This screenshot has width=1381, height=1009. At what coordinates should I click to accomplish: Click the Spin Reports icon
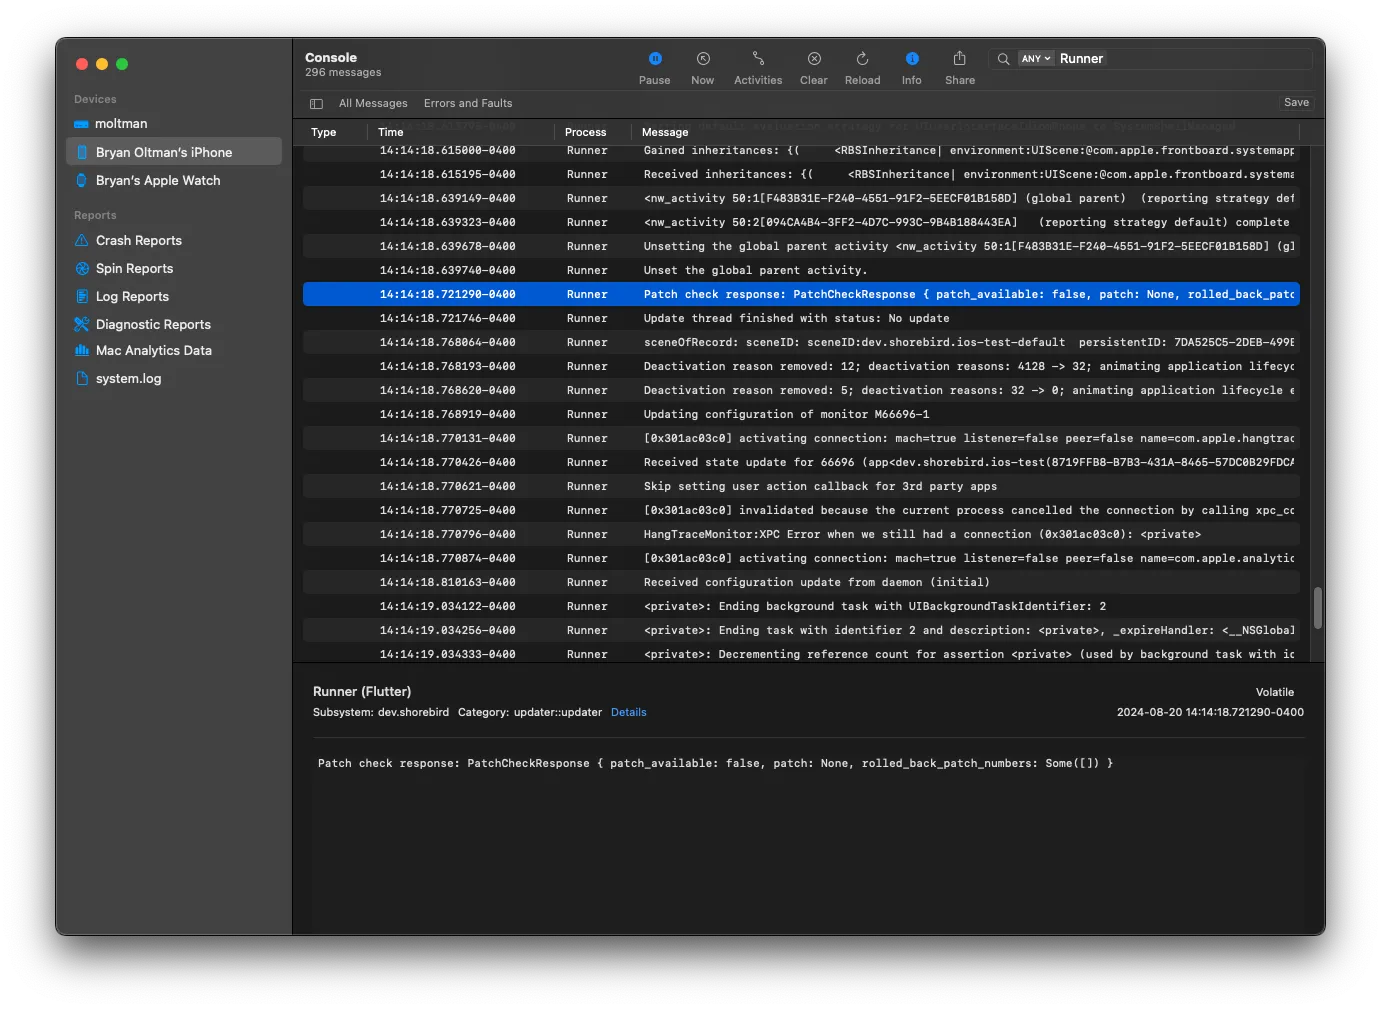pos(82,268)
